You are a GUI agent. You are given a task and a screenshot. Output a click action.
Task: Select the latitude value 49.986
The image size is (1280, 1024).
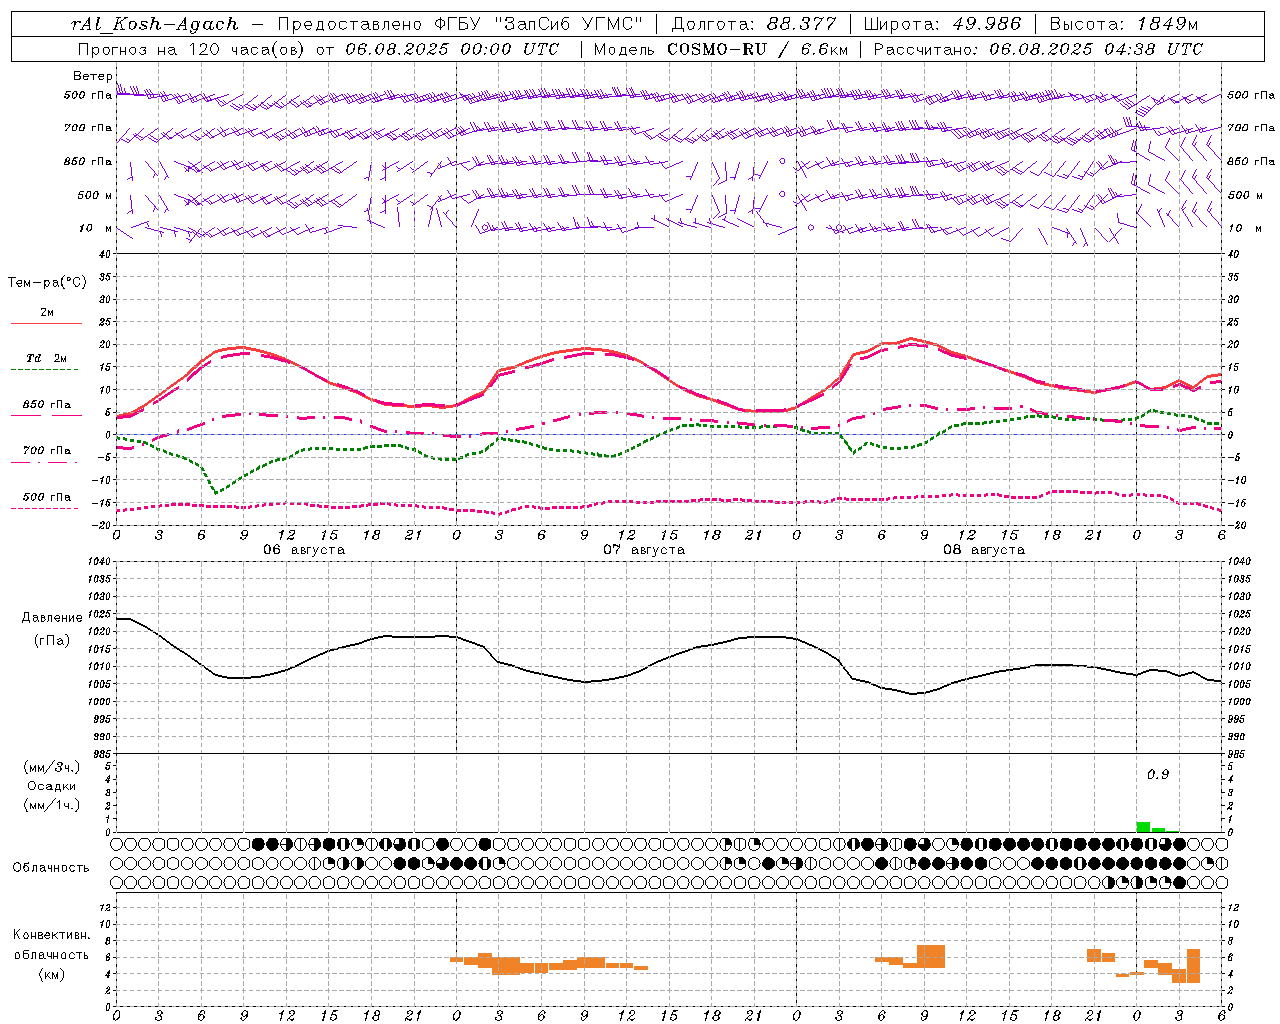pos(986,24)
